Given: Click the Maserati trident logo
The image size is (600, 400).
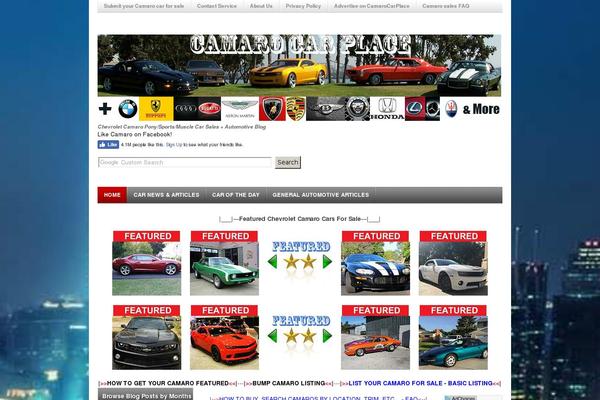Looking at the screenshot, I should click(451, 109).
